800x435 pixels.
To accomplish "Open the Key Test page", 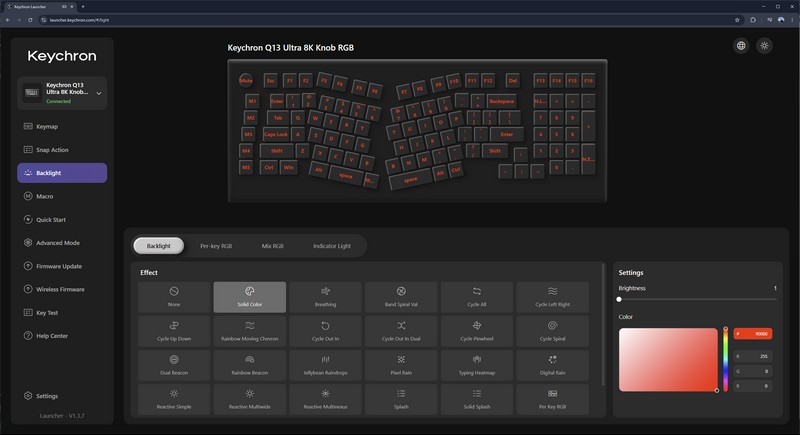I will click(62, 313).
